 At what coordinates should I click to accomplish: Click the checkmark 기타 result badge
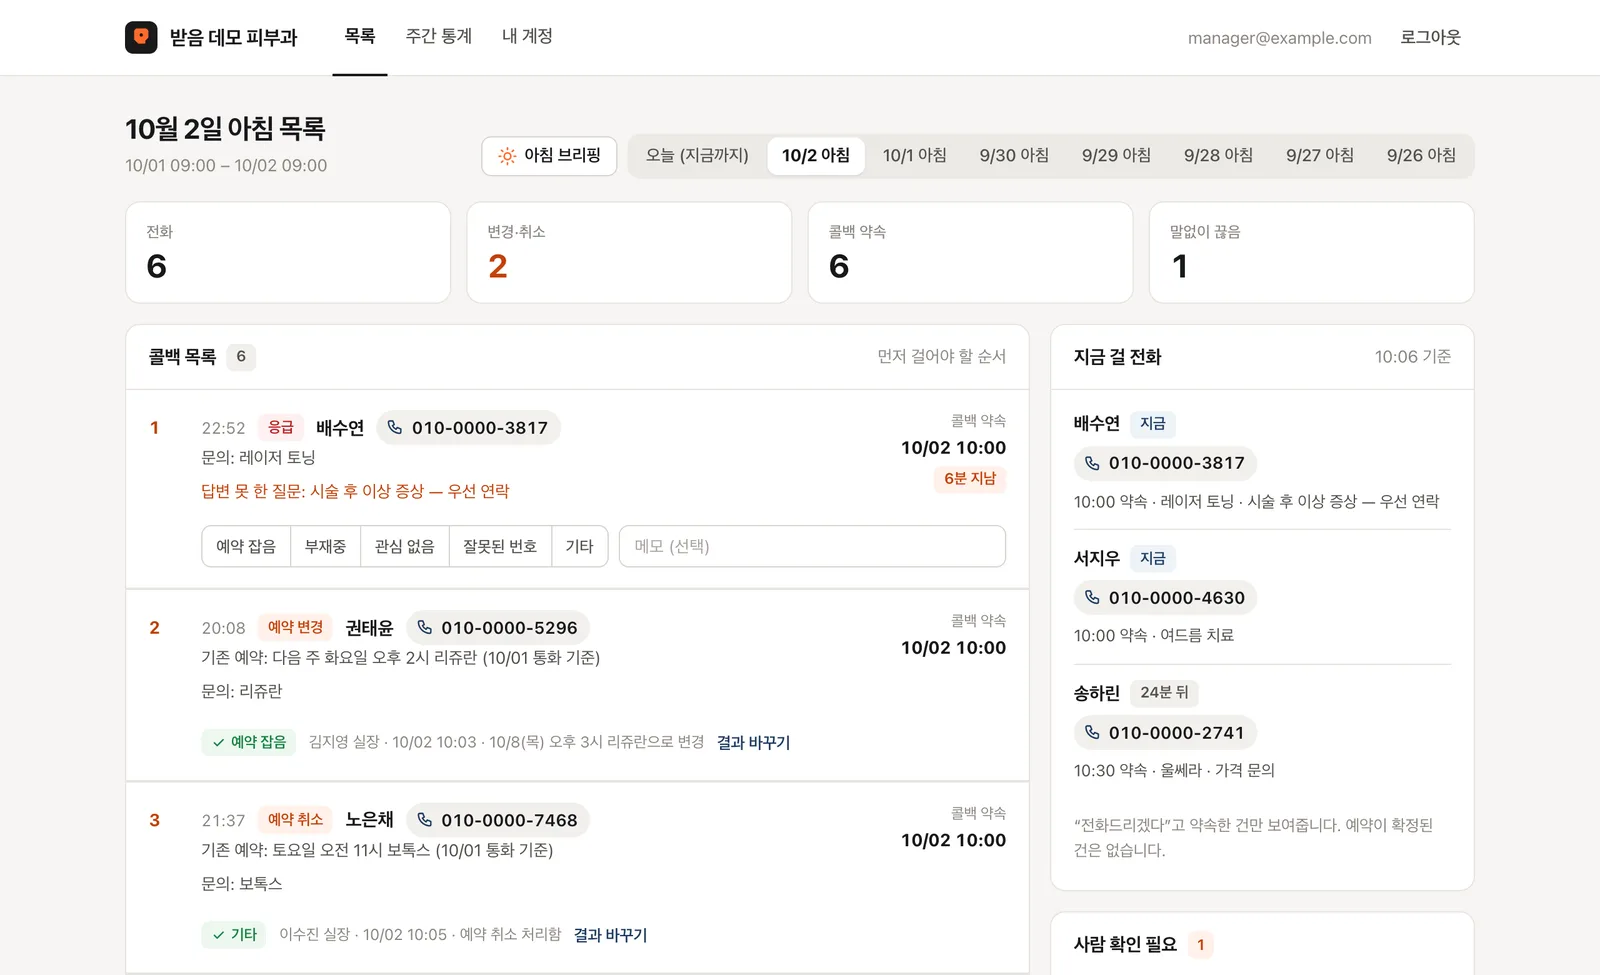[234, 935]
